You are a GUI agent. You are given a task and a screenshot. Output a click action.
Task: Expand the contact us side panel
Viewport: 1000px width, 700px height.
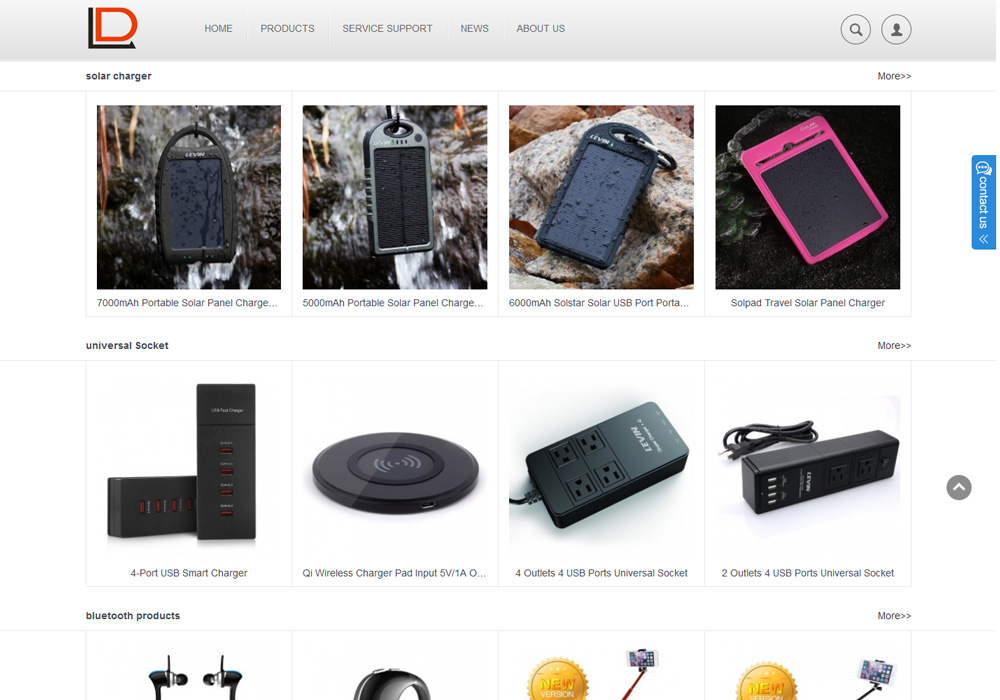(983, 202)
